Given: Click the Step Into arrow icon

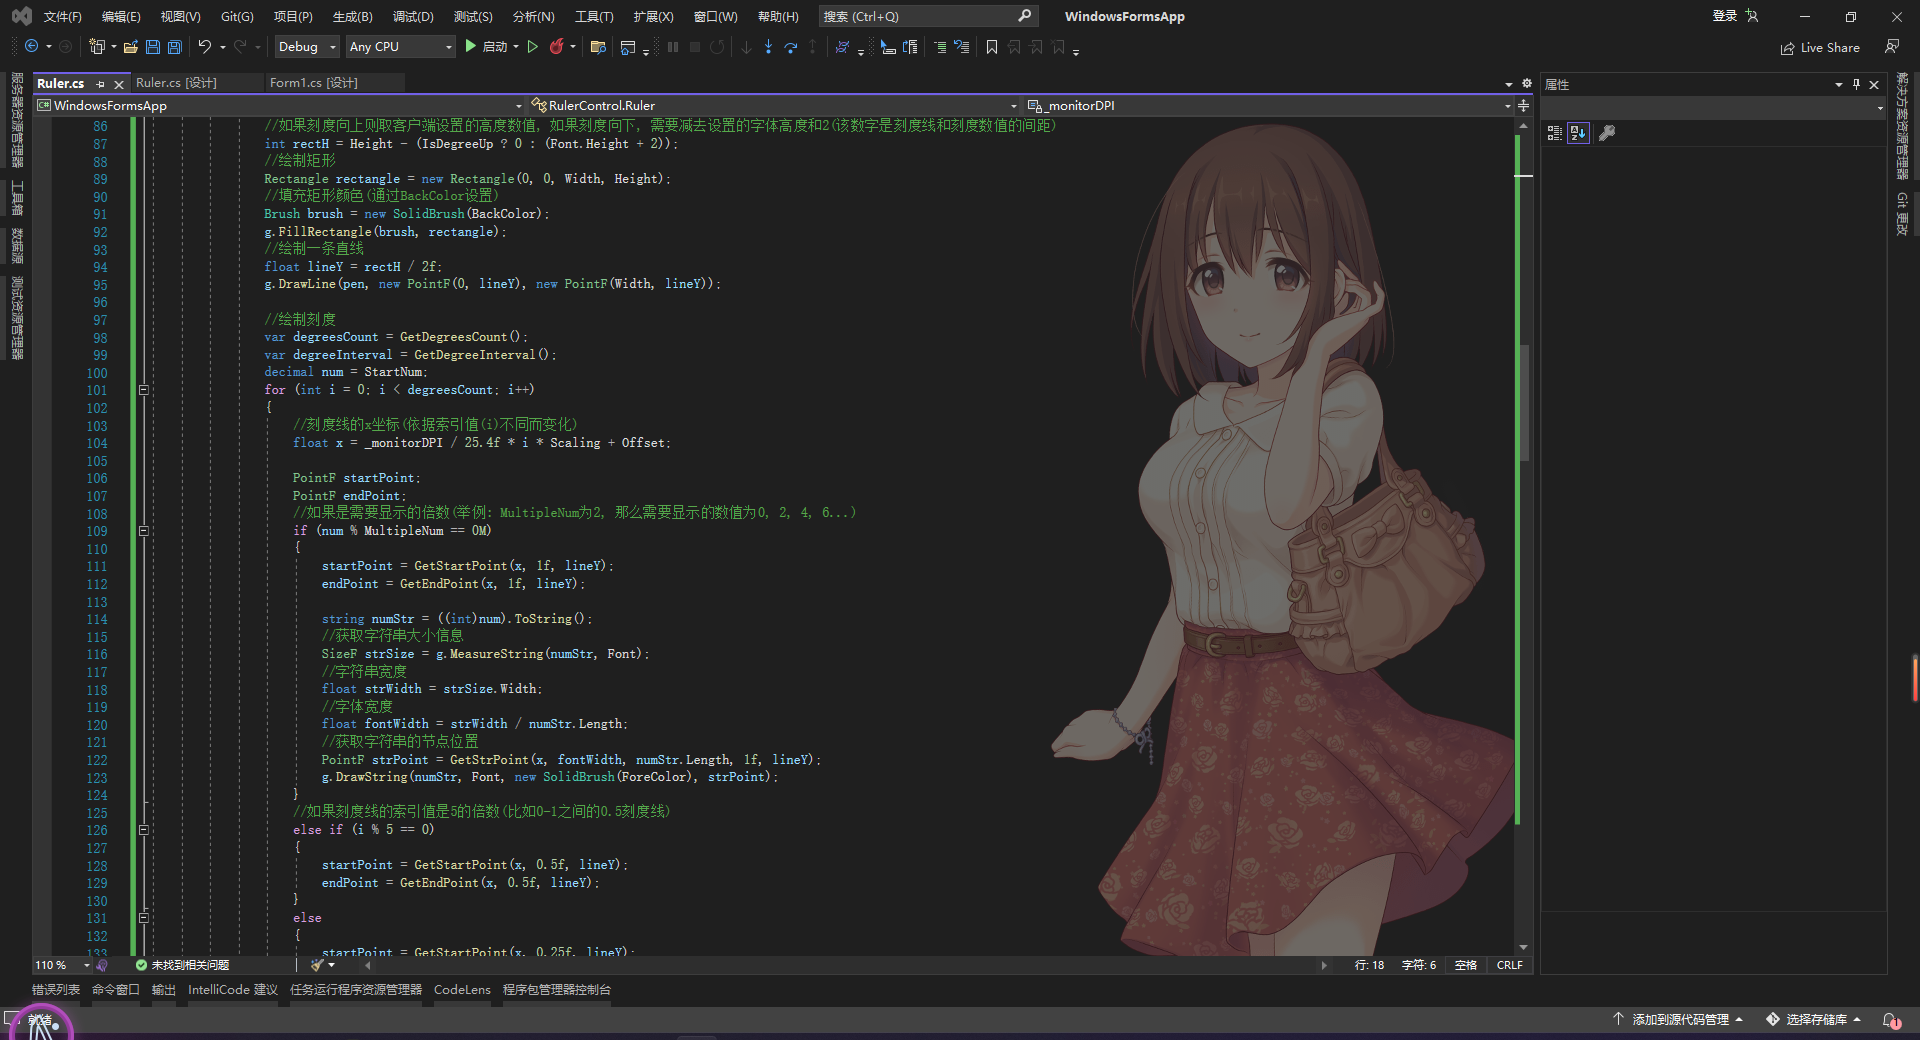Looking at the screenshot, I should coord(768,46).
